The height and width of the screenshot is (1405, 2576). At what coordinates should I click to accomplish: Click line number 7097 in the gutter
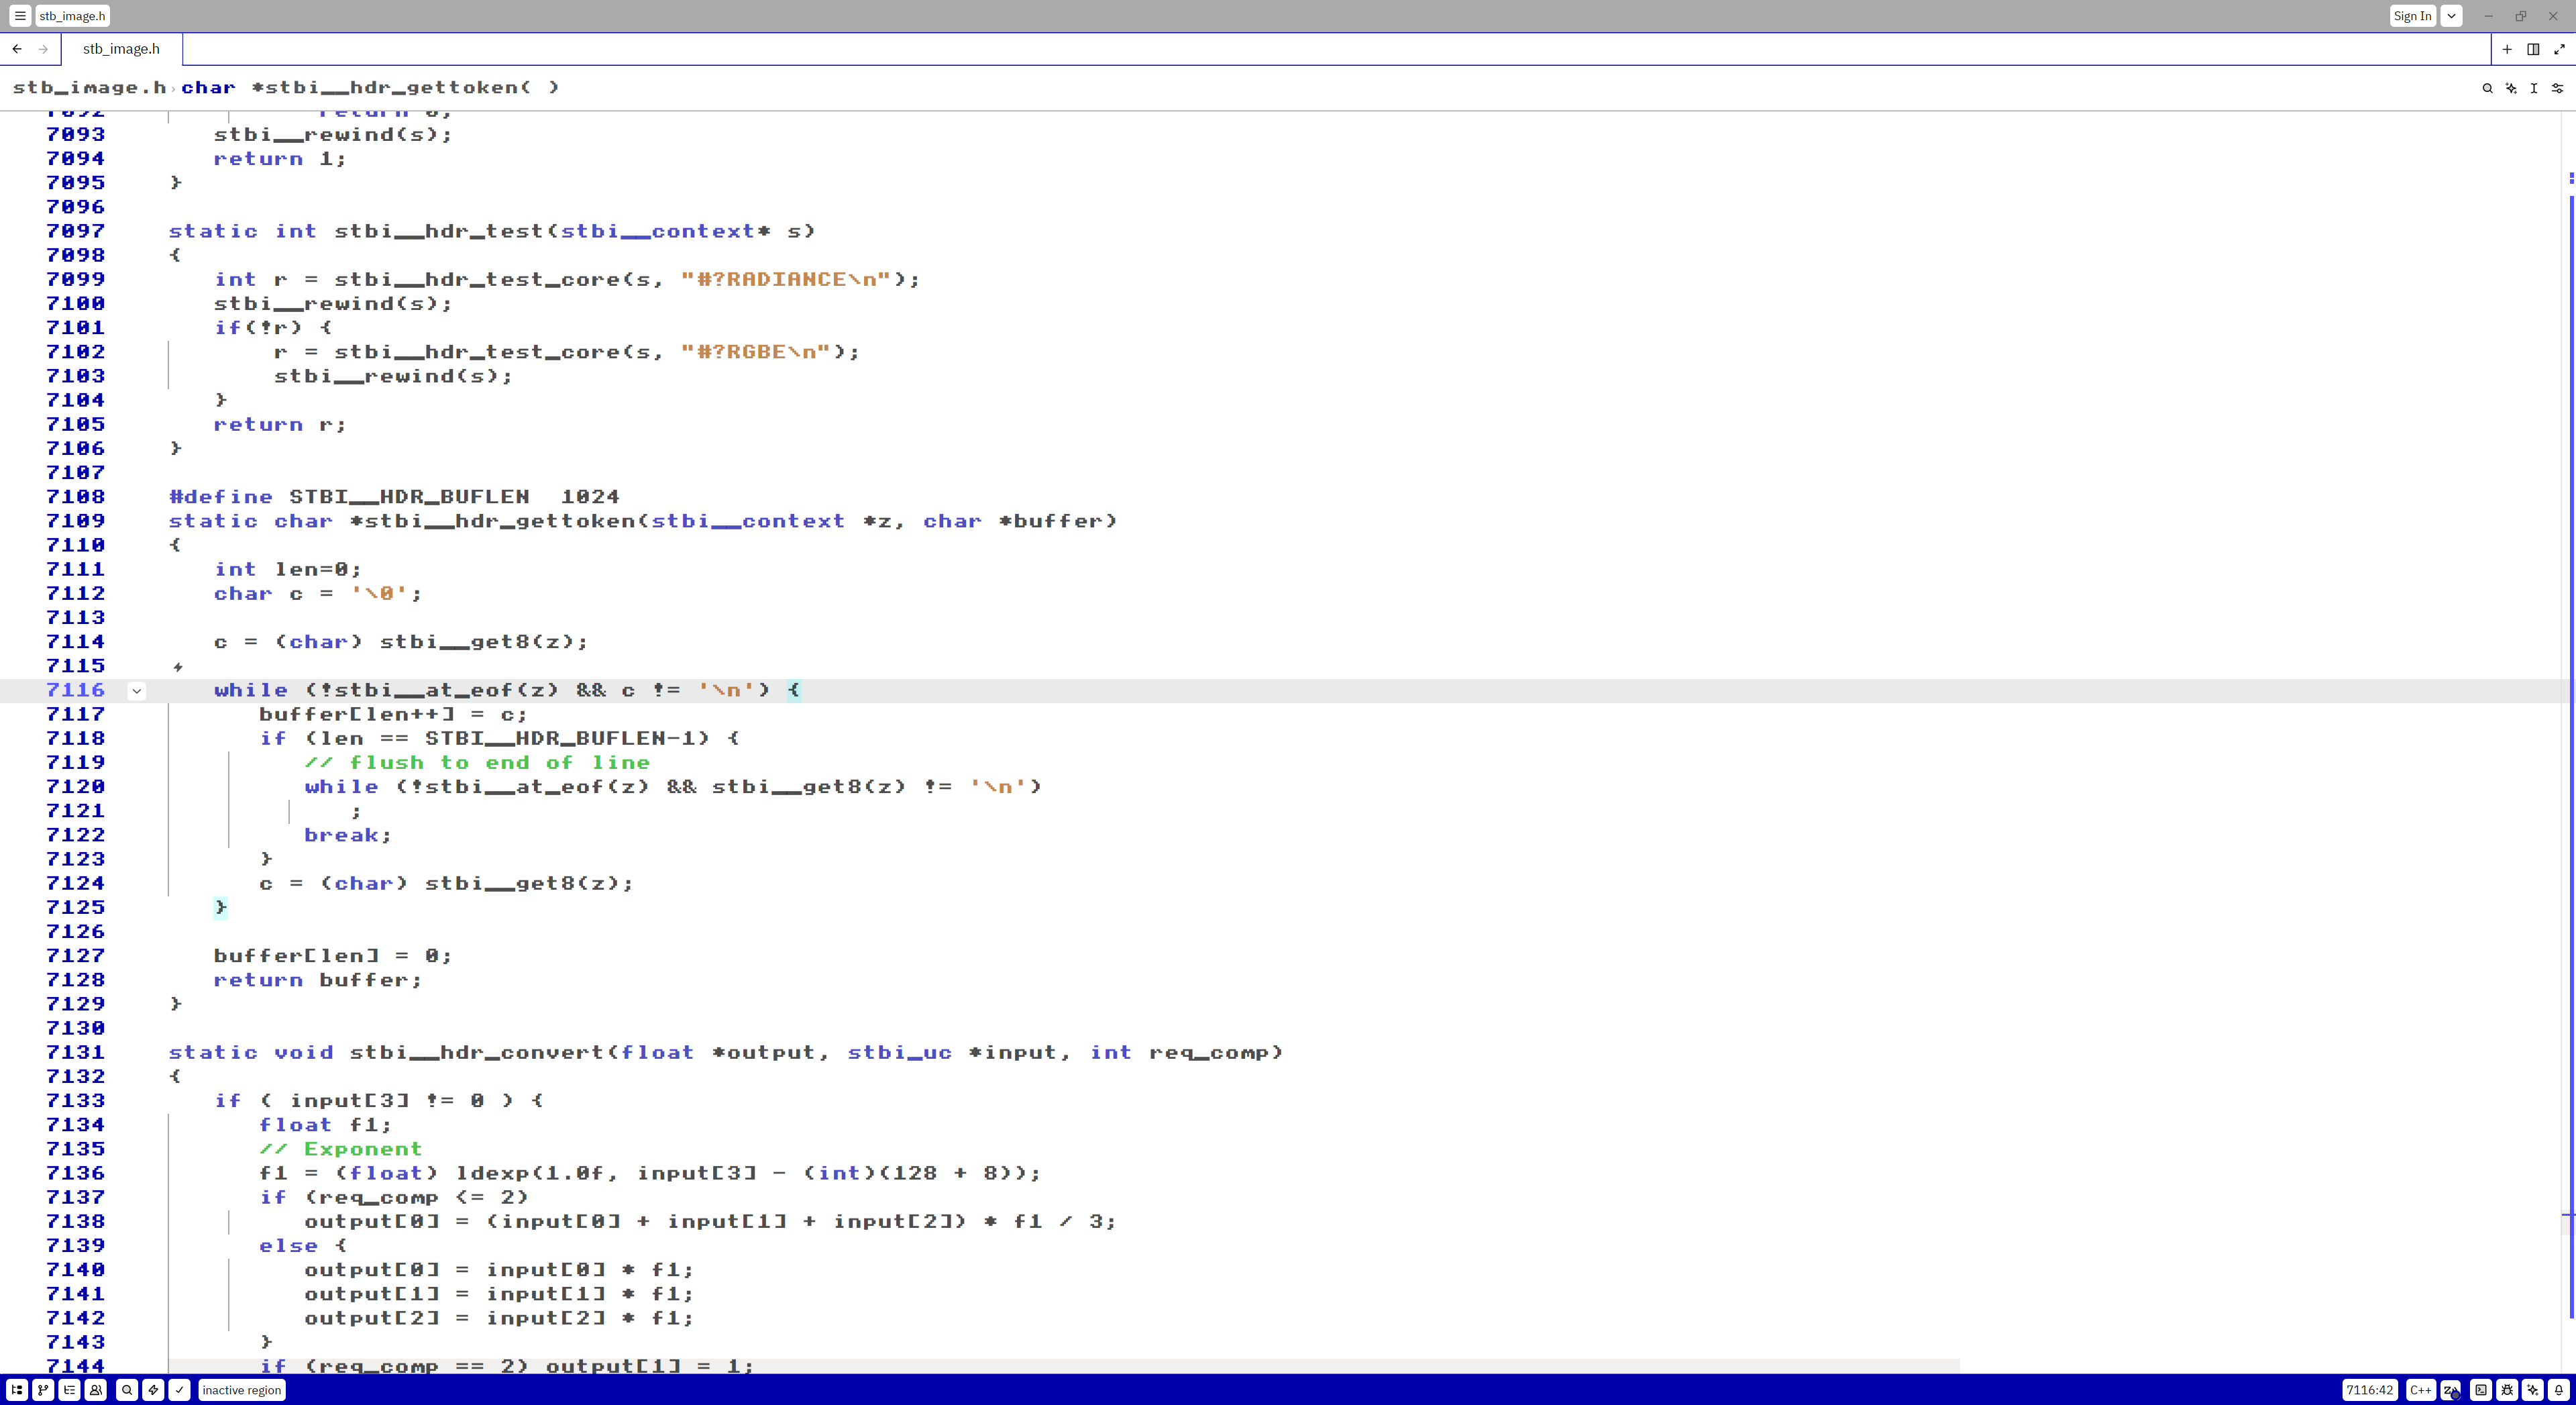coord(76,231)
